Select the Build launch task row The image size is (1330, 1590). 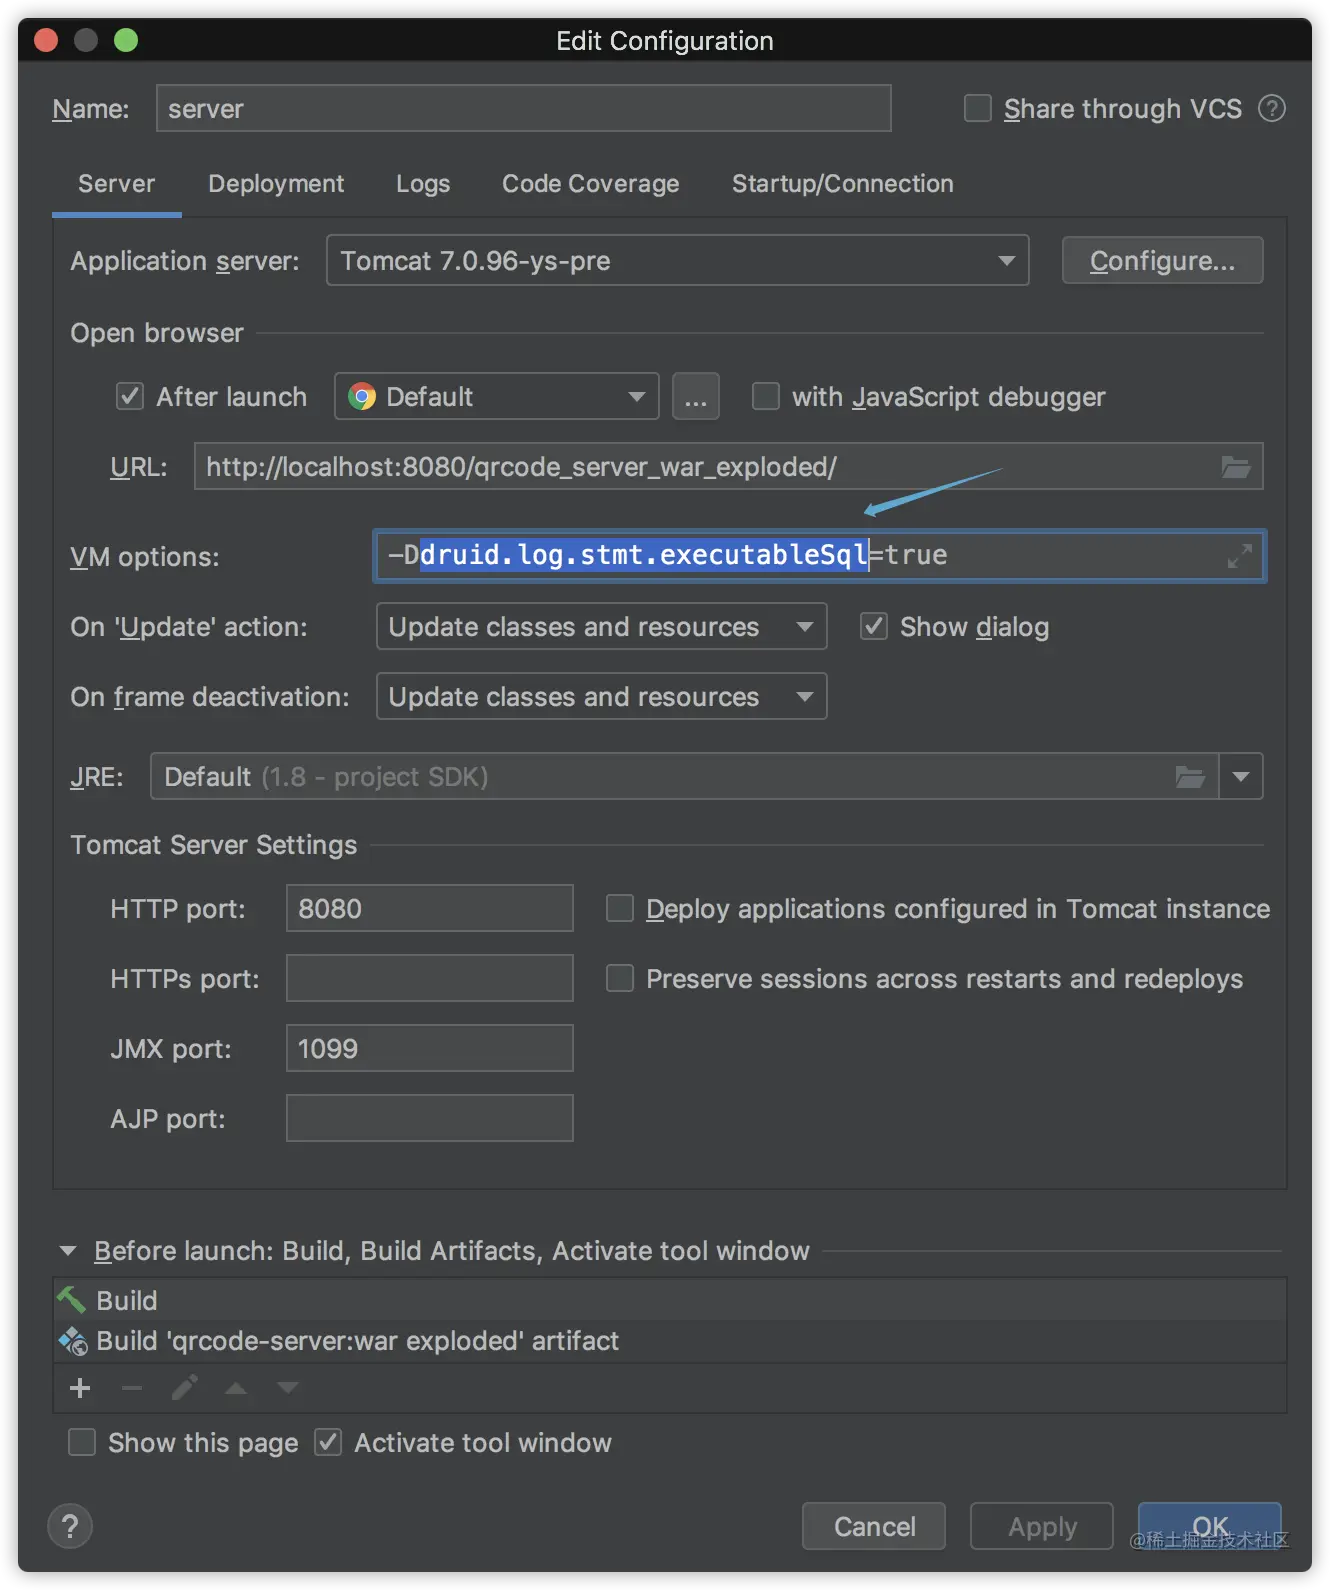[x=669, y=1300]
